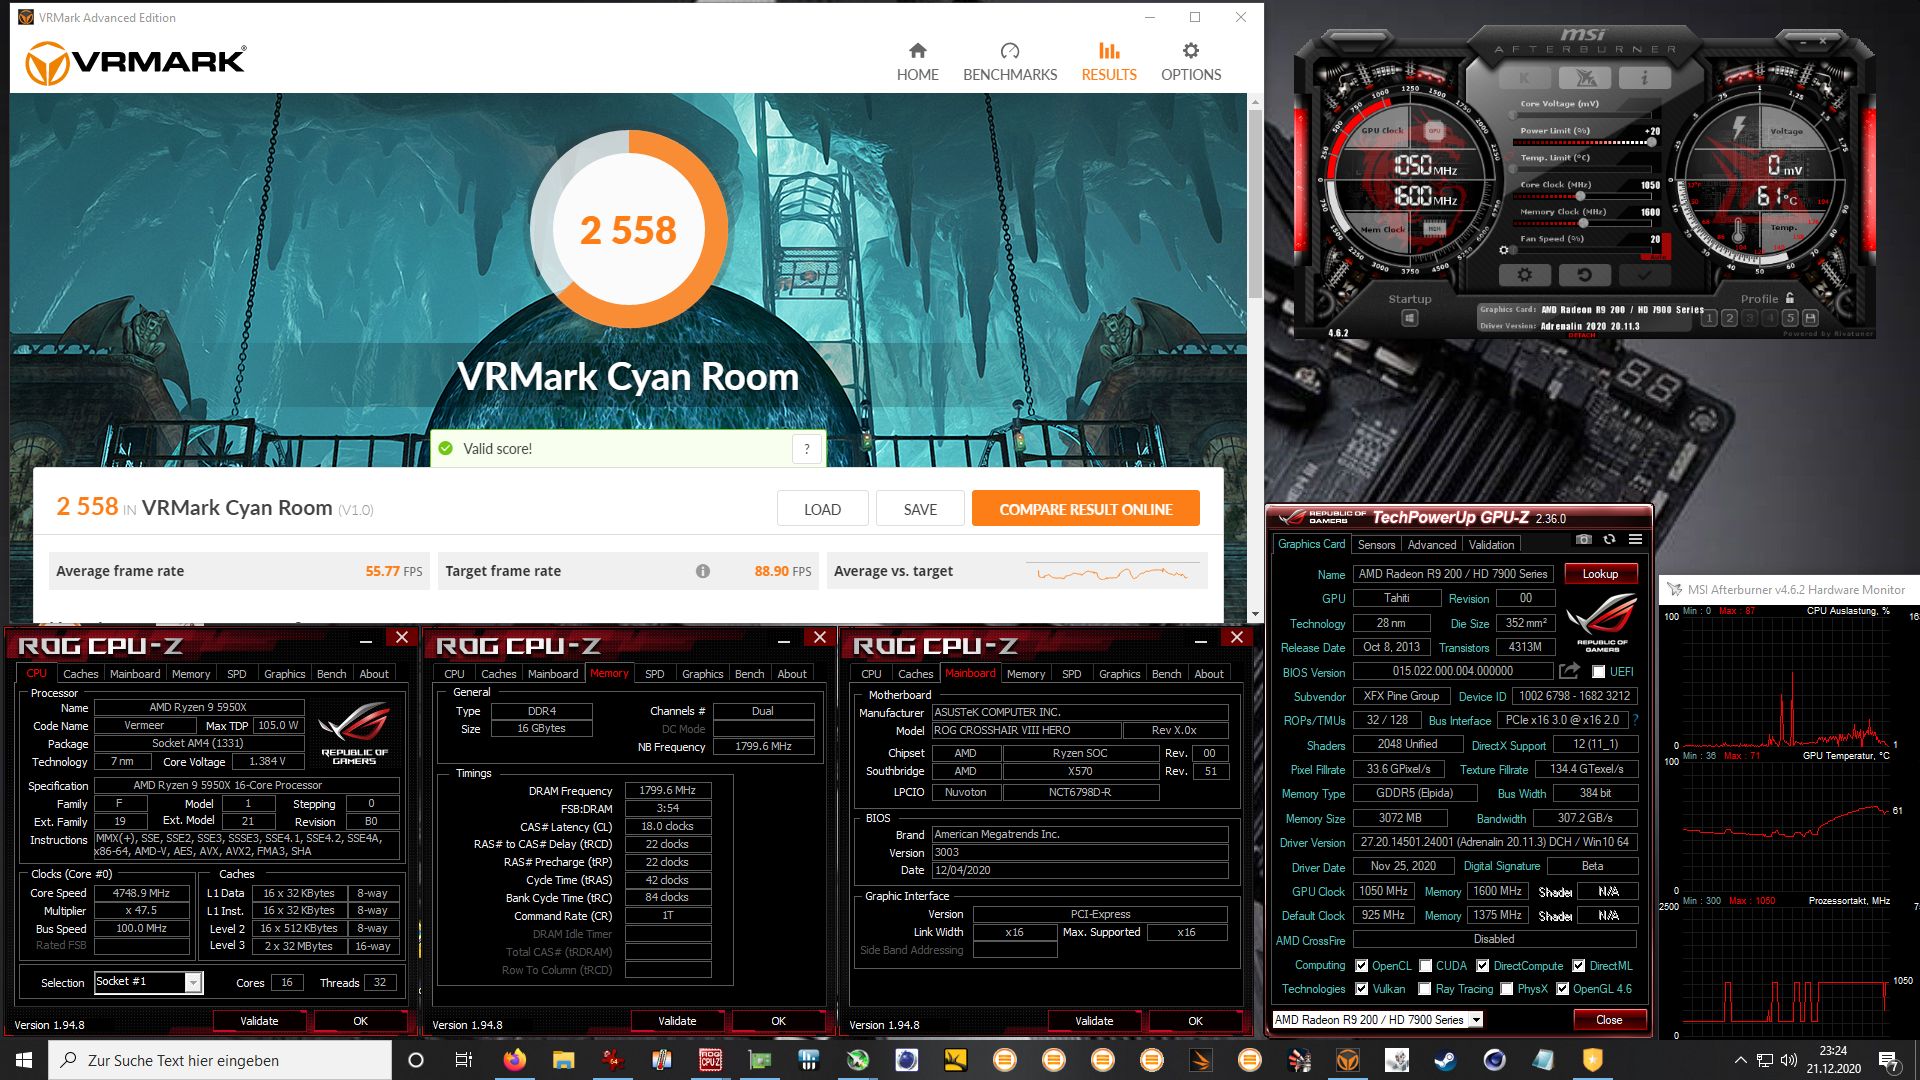
Task: Click the Kombustor K button in Afterburner
Action: click(1525, 78)
